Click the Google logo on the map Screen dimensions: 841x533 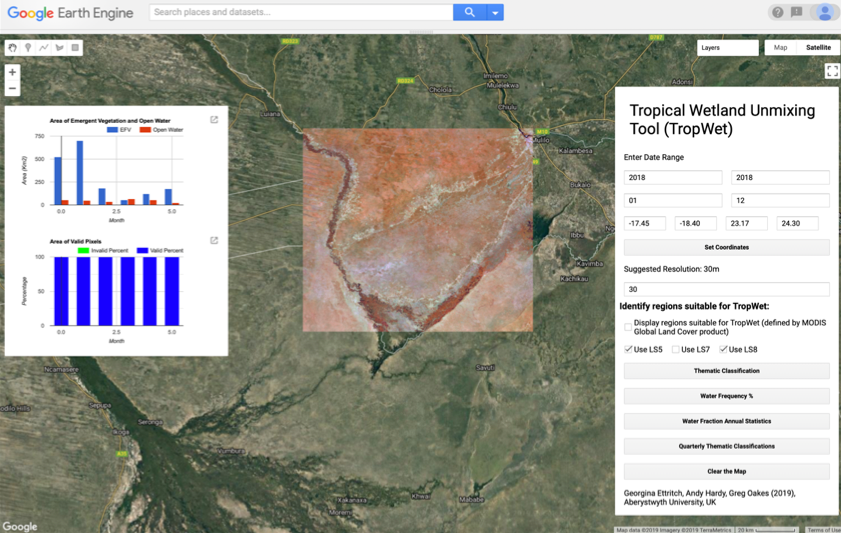pos(20,527)
